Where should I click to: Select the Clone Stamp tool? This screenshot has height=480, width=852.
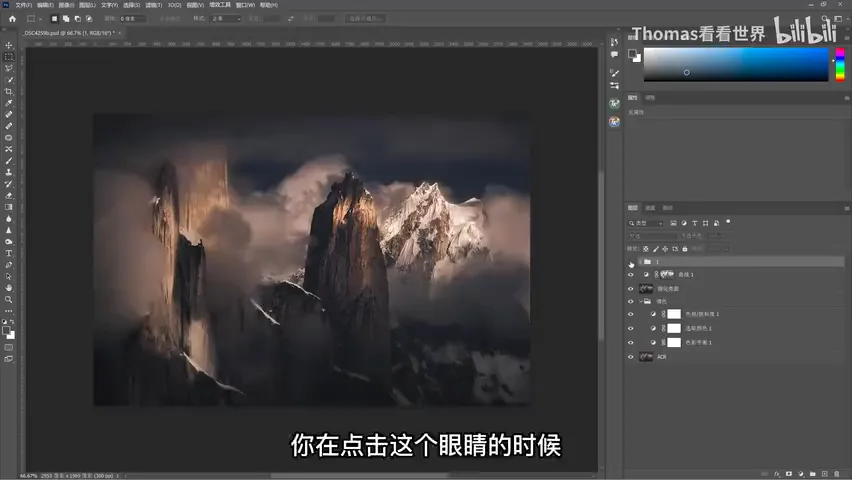pos(9,172)
